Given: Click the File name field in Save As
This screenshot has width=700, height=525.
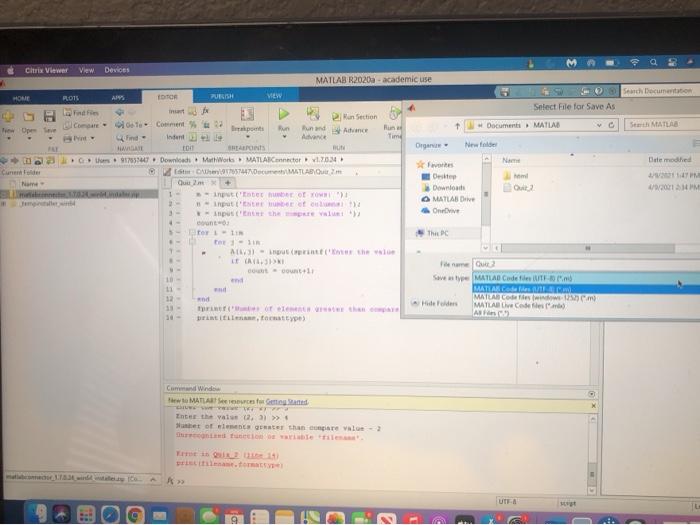Looking at the screenshot, I should (586, 264).
